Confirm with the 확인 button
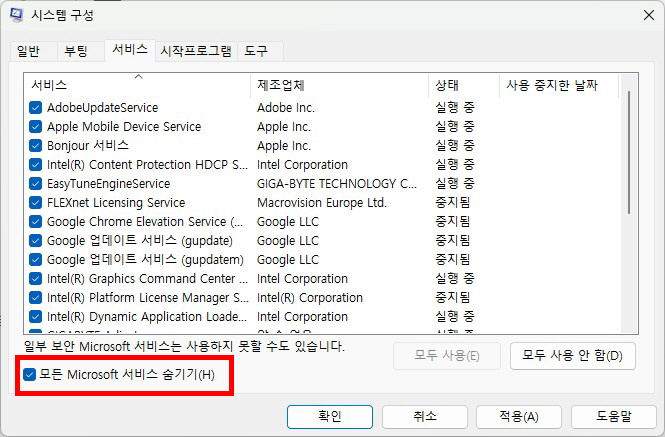 click(330, 417)
